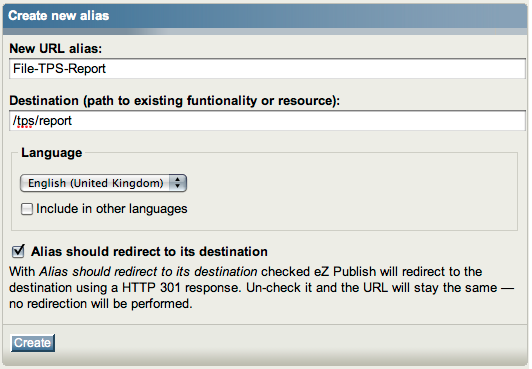Click the red-underlined 'tps' word in Destination field
The width and height of the screenshot is (532, 369).
[25, 121]
